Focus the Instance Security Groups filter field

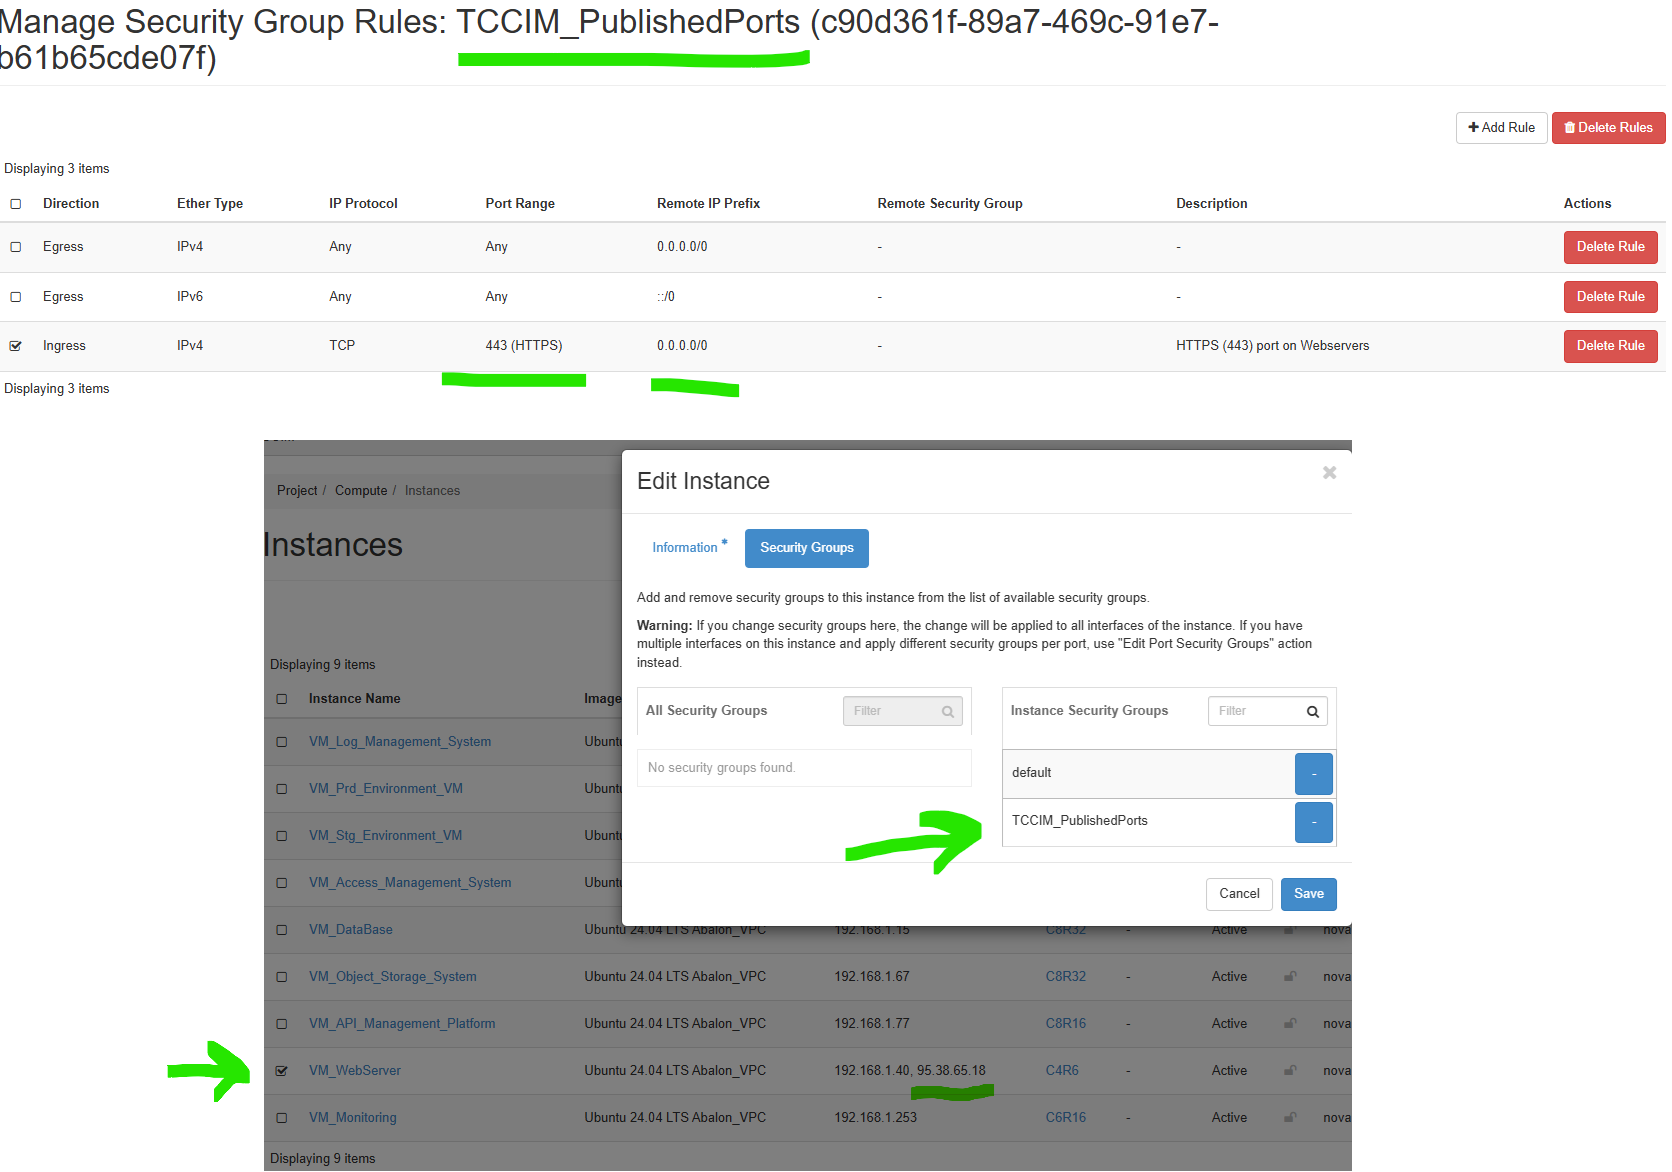(x=1256, y=711)
